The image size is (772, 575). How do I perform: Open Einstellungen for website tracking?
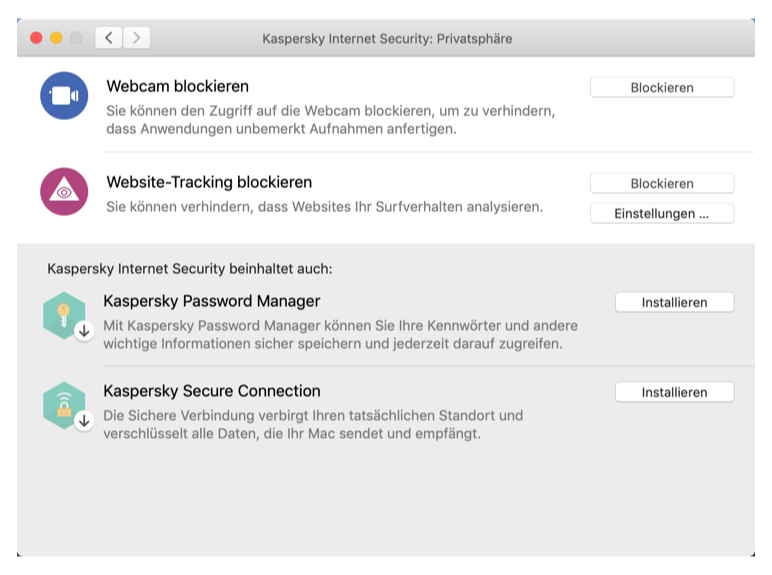pos(661,214)
